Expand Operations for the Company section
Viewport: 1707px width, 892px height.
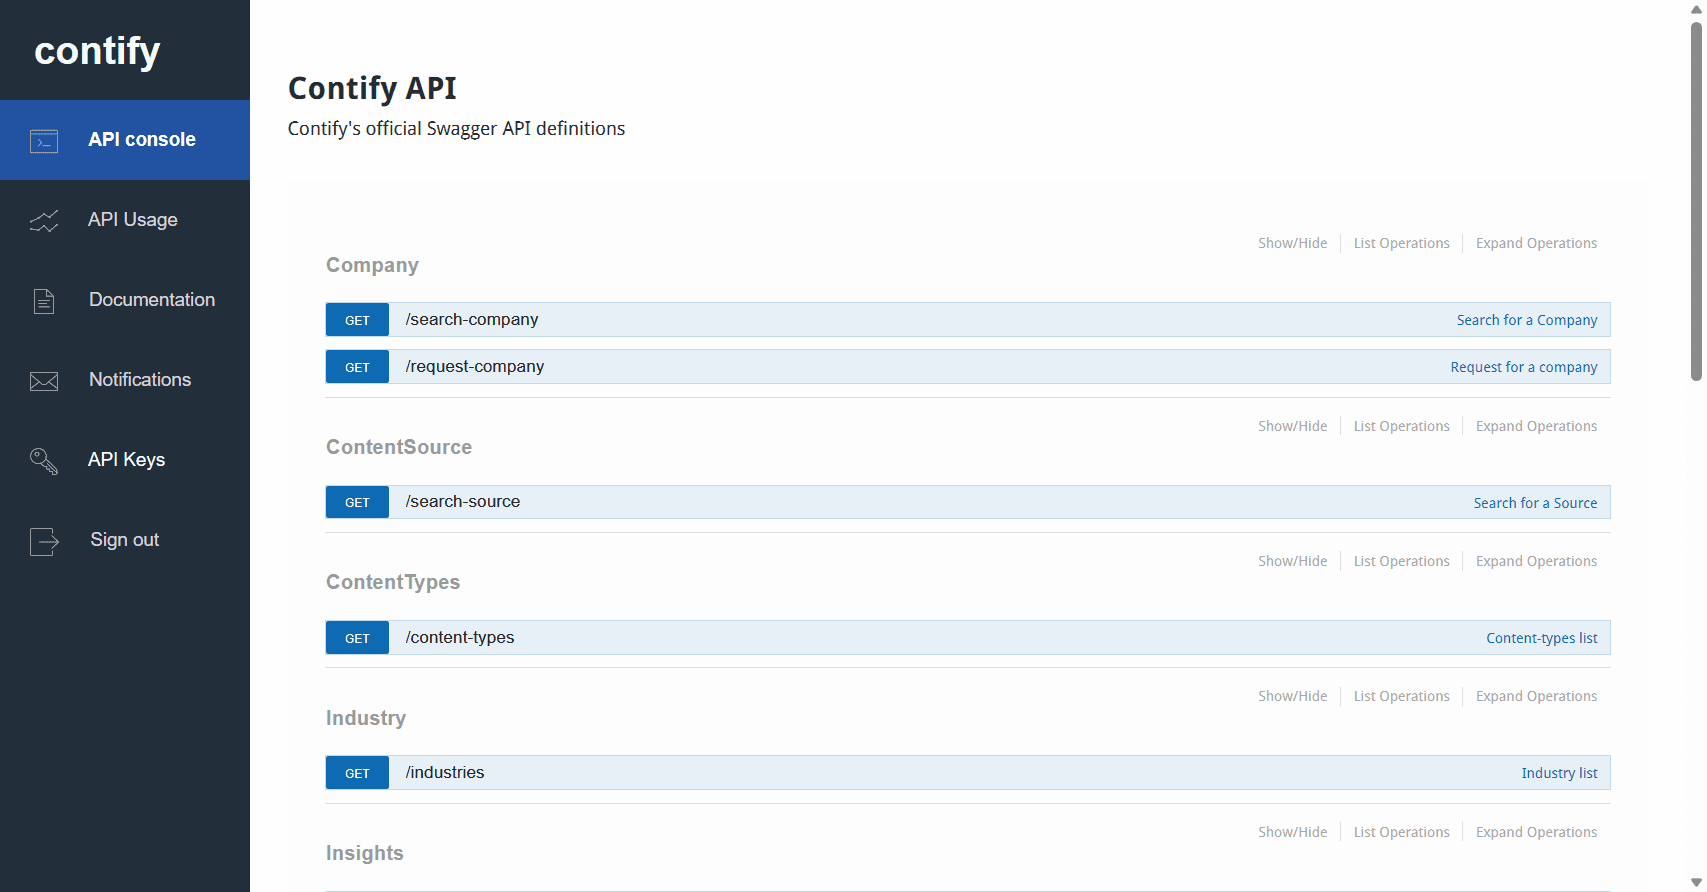pyautogui.click(x=1536, y=243)
